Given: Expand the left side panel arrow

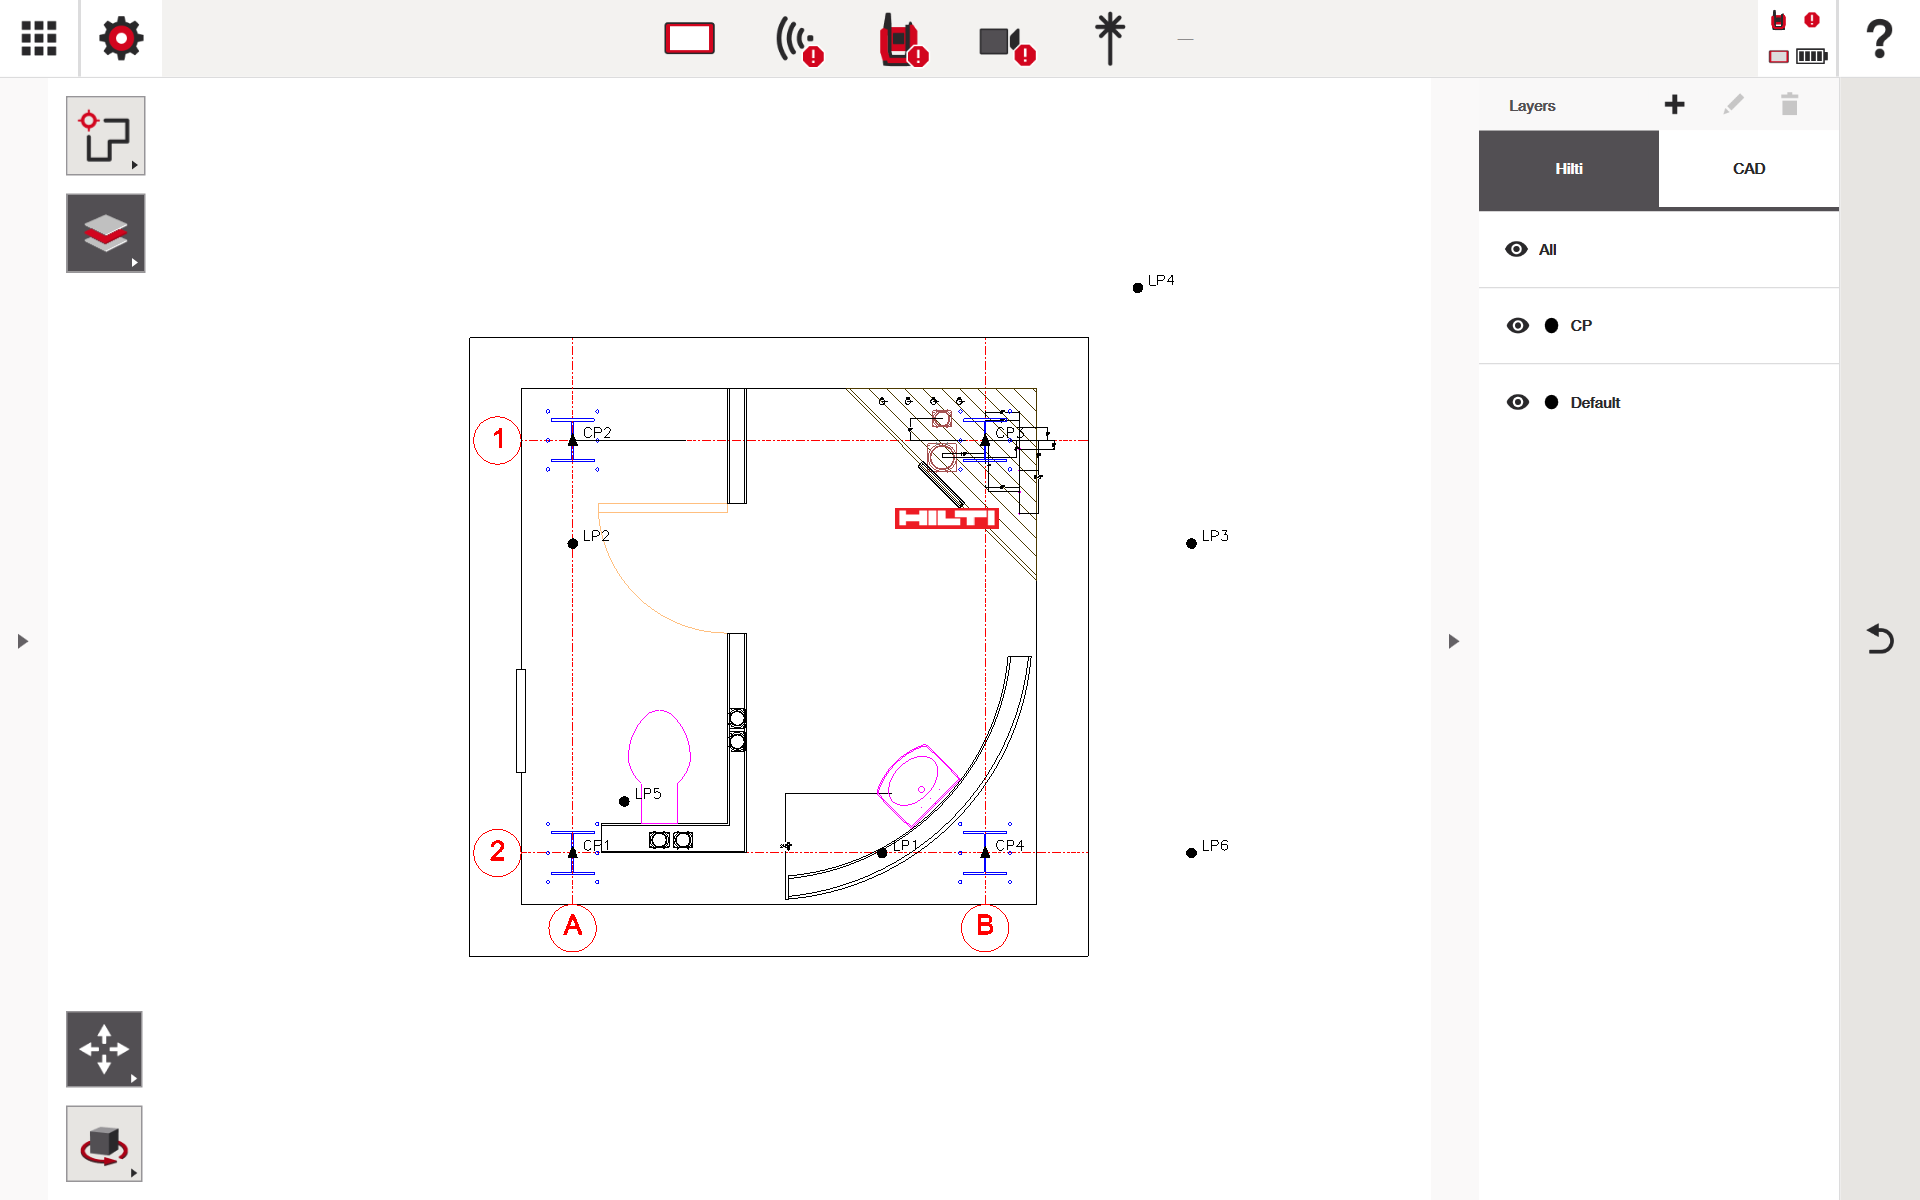Looking at the screenshot, I should 23,641.
